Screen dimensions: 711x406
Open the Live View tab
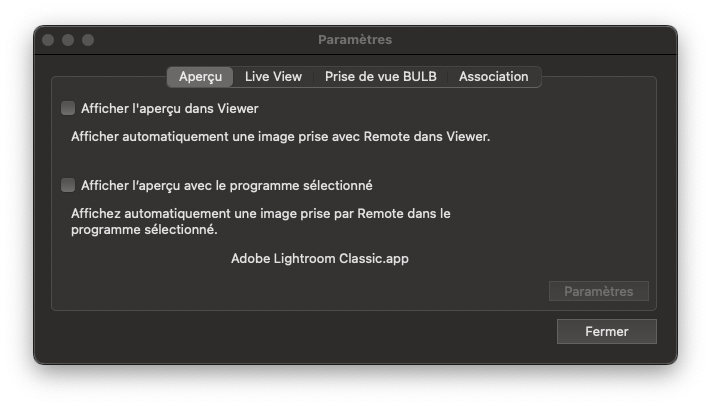tap(273, 77)
